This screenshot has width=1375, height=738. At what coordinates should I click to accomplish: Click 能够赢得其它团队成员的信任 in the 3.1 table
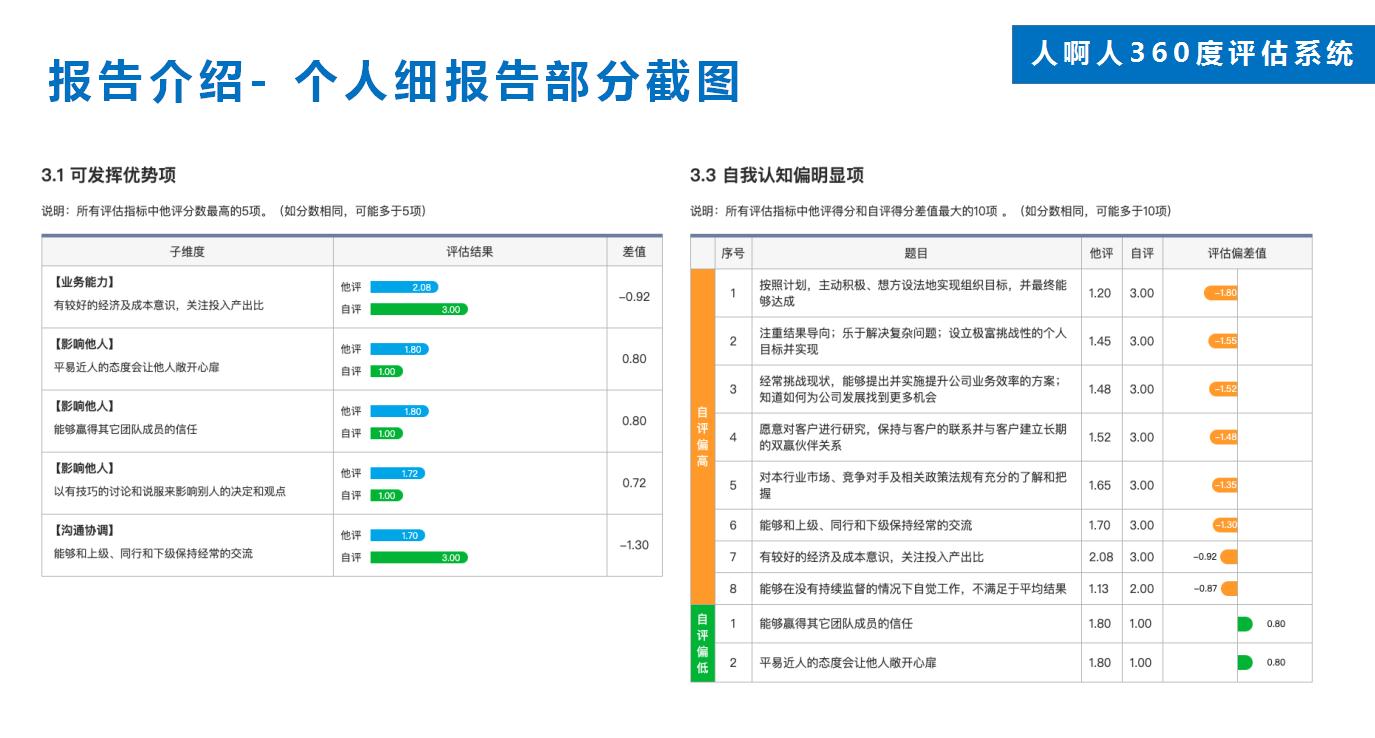pyautogui.click(x=125, y=429)
